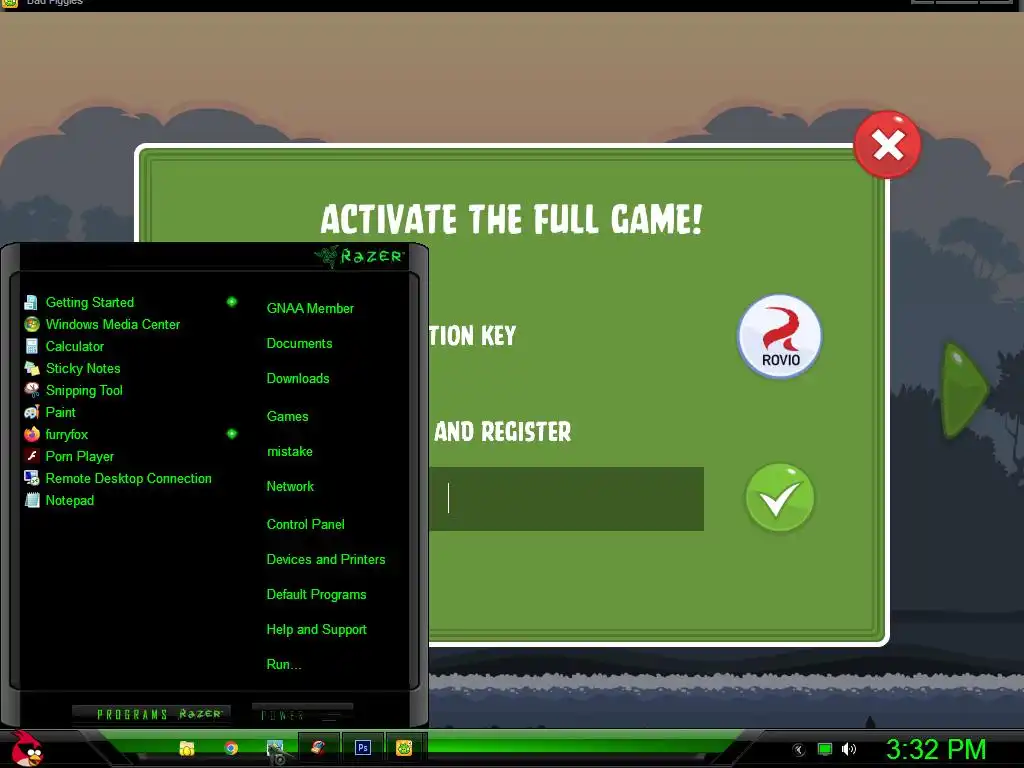
Task: Click the Windows Media Center icon
Action: coord(31,324)
